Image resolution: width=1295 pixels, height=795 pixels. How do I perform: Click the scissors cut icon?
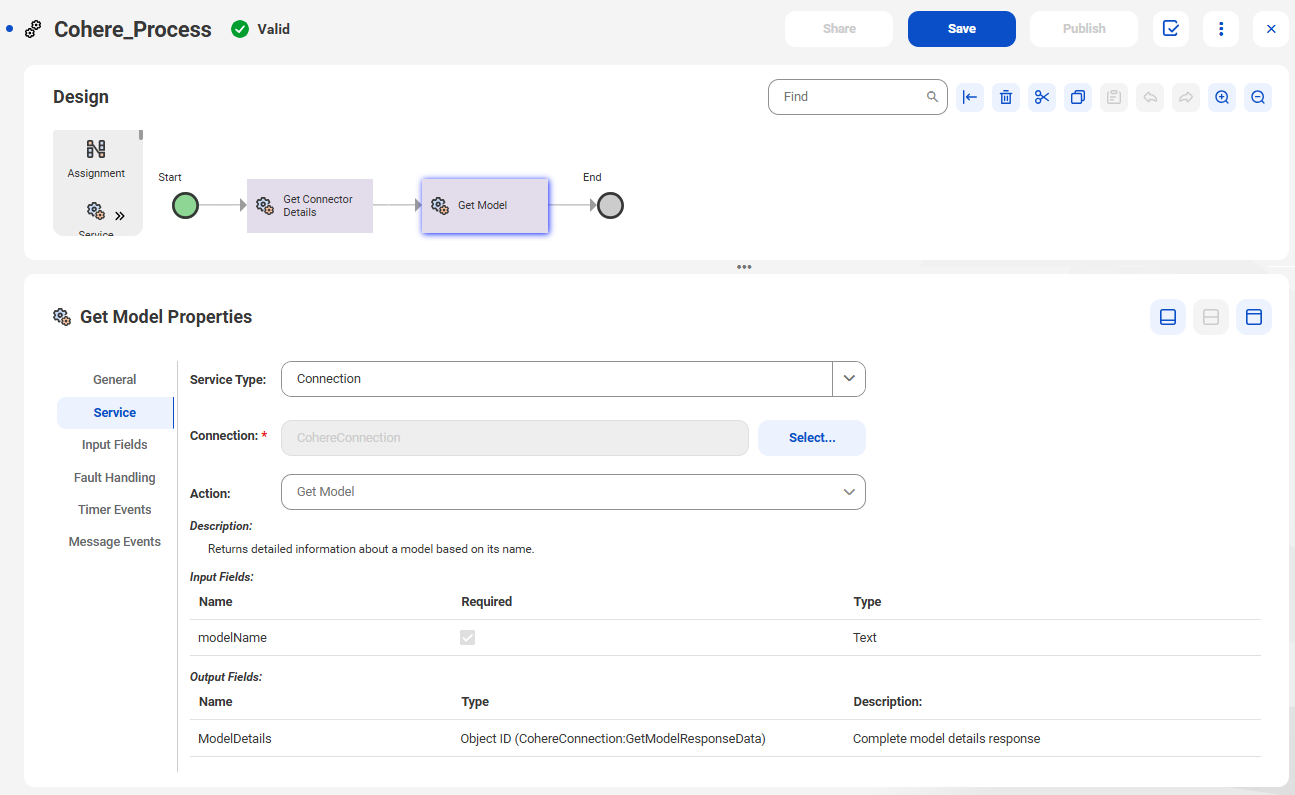click(x=1042, y=97)
